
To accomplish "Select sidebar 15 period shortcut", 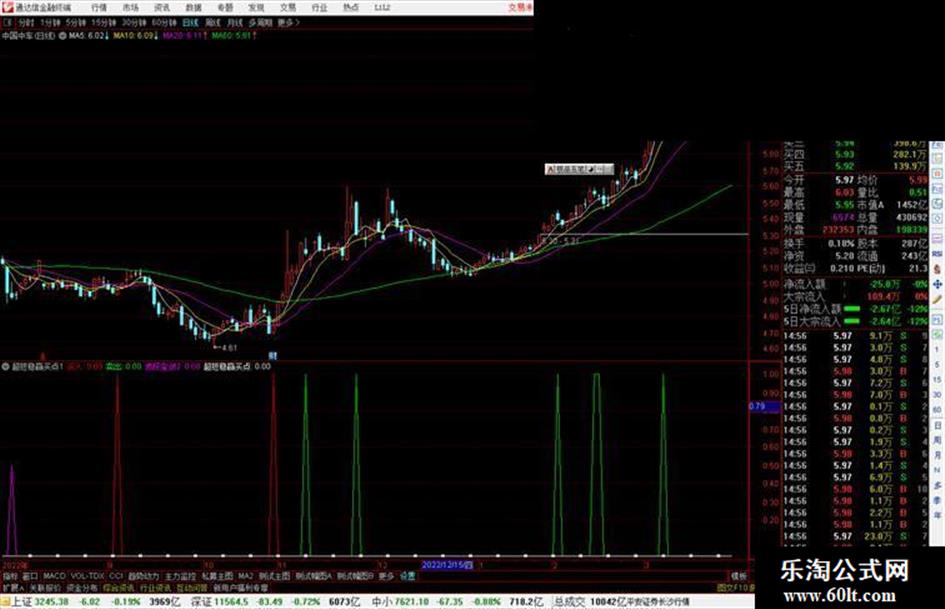I will (938, 380).
